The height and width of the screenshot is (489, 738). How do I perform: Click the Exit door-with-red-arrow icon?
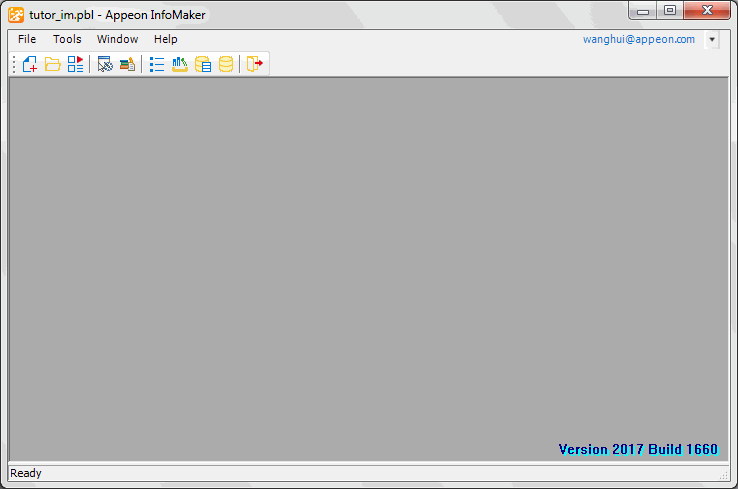pyautogui.click(x=255, y=64)
